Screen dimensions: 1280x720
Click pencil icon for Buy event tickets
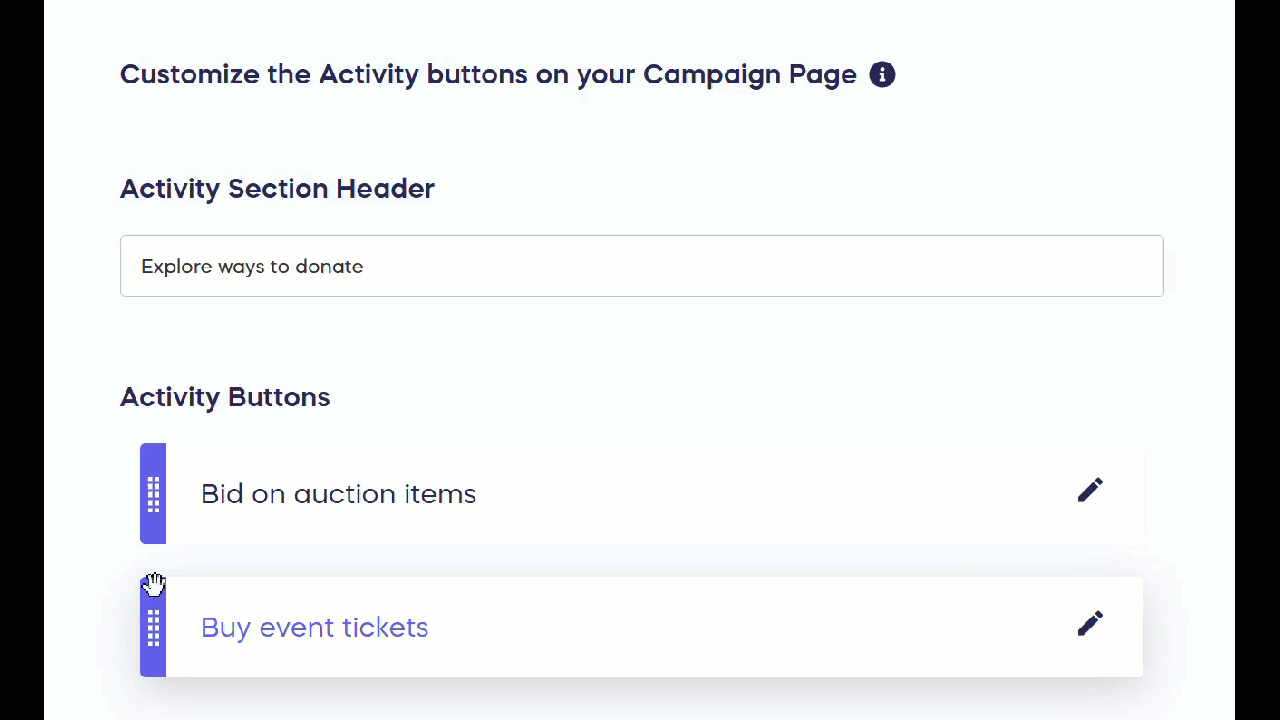click(x=1090, y=624)
